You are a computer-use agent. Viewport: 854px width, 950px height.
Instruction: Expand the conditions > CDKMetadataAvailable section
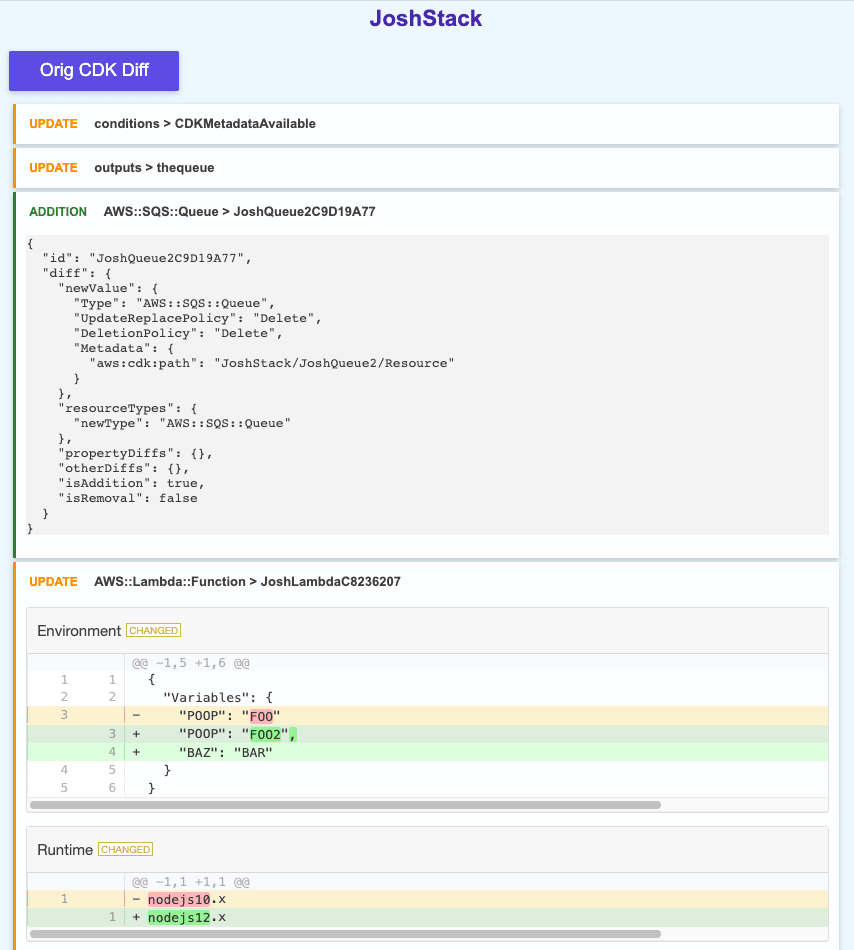[204, 124]
